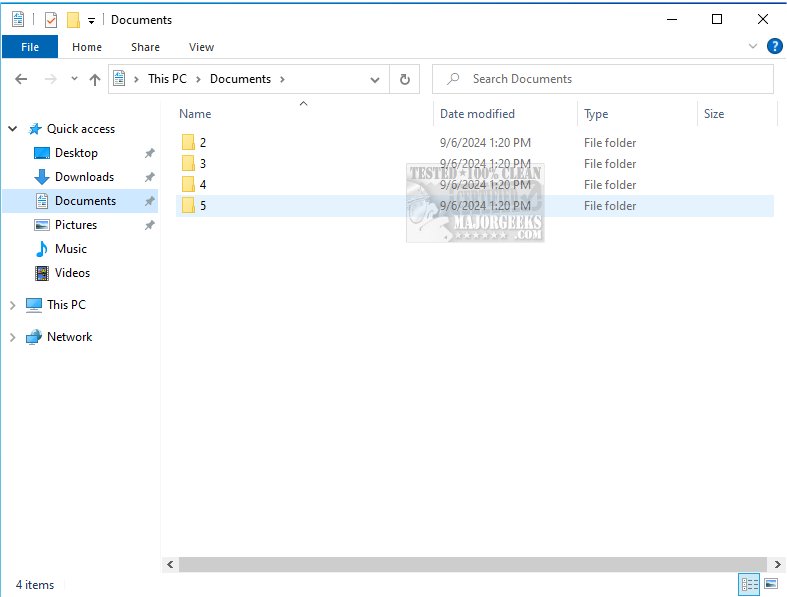
Task: Expand the chevron after This PC breadcrumb
Action: point(198,79)
